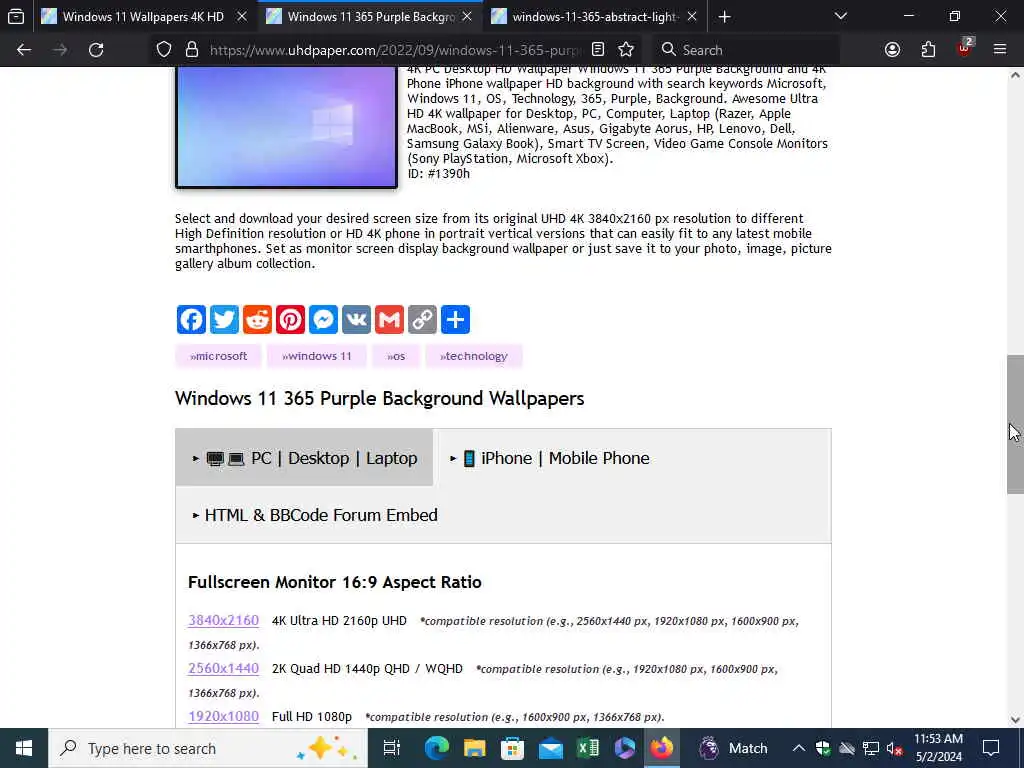Screen dimensions: 1024x768
Task: Toggle reader view icon
Action: 598,50
